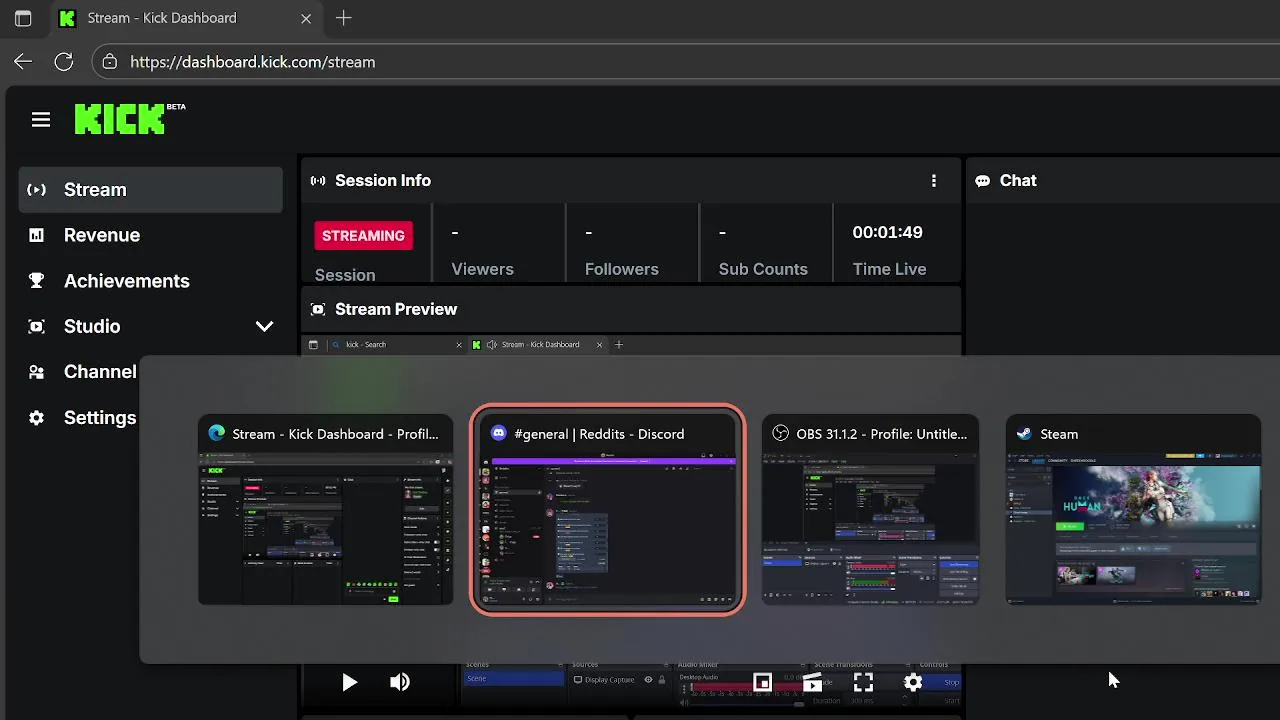This screenshot has width=1280, height=720.
Task: Click the Stream broadcast icon in sidebar
Action: [37, 189]
